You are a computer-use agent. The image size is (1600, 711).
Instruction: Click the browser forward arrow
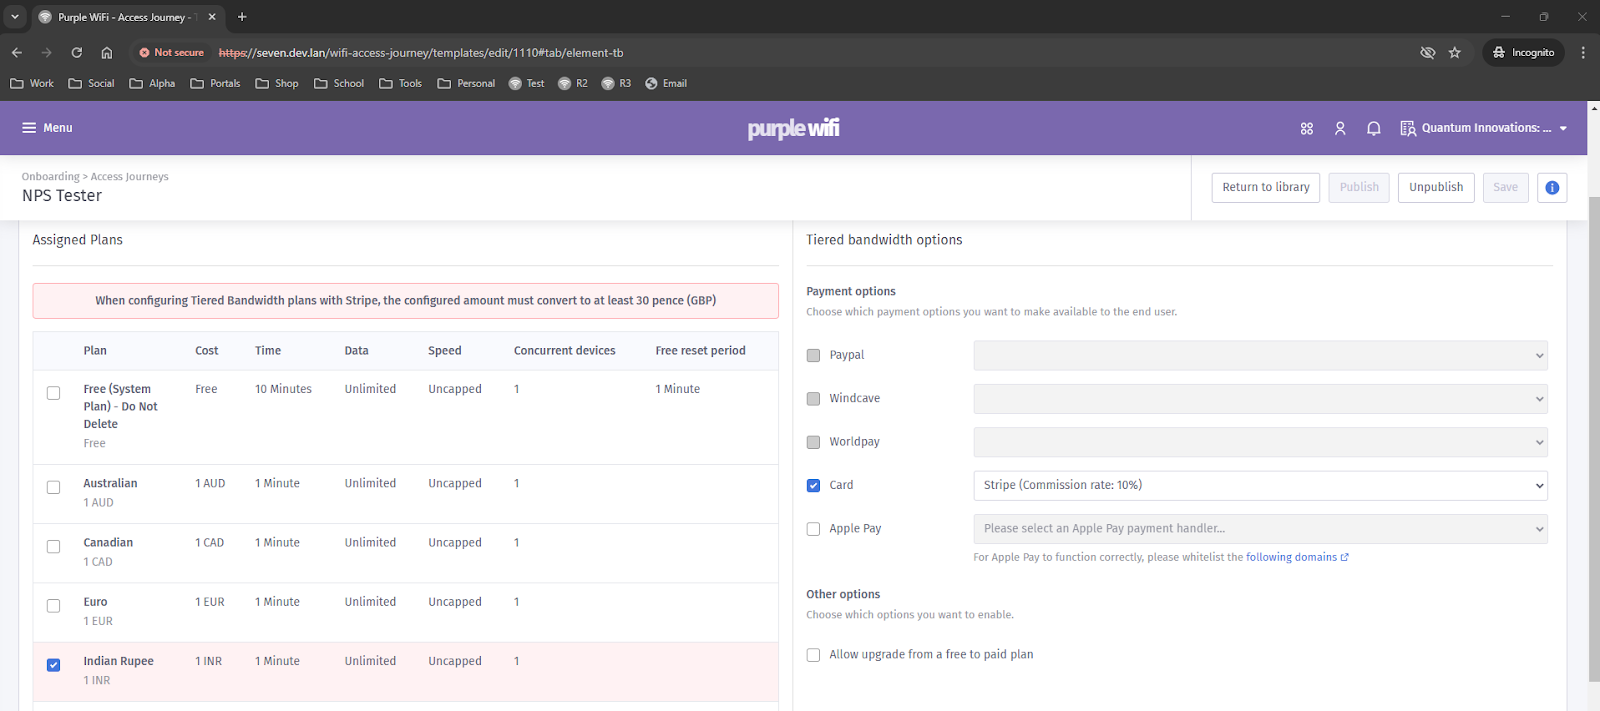pyautogui.click(x=46, y=52)
